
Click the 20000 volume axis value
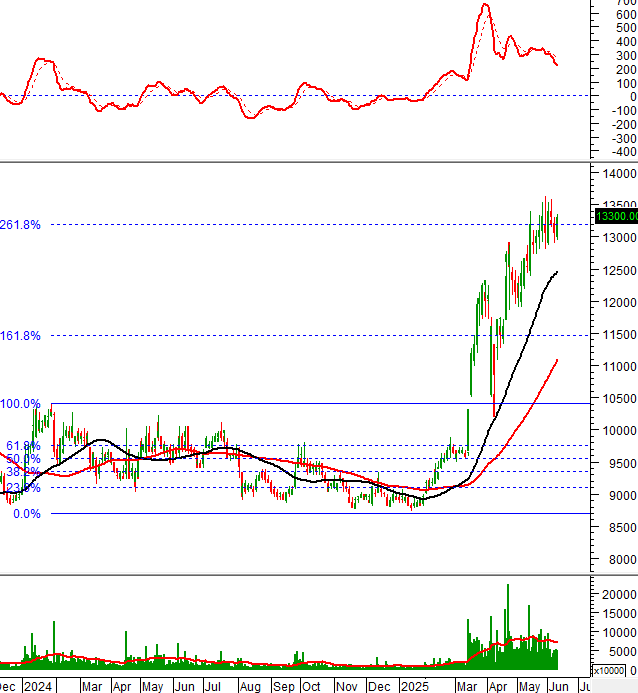point(619,594)
